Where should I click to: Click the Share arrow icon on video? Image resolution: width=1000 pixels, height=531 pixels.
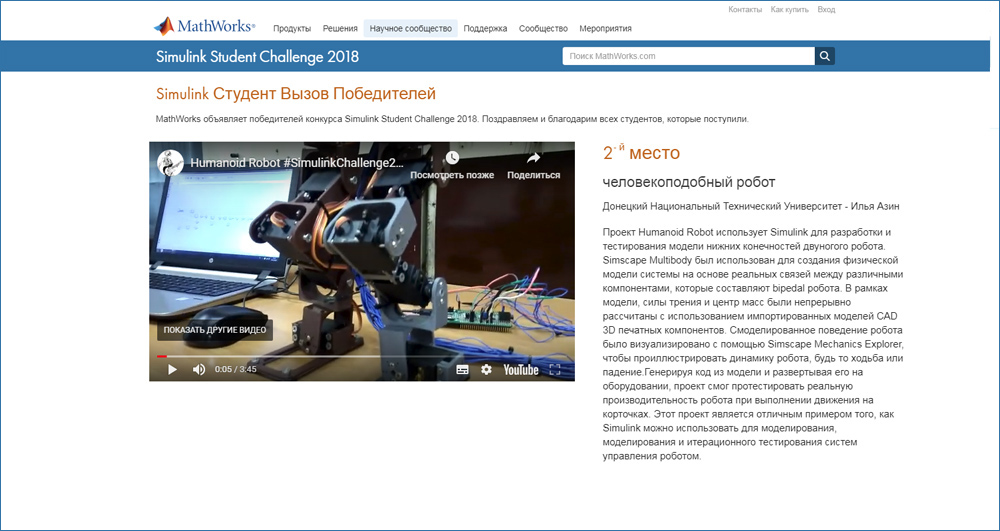(x=534, y=157)
